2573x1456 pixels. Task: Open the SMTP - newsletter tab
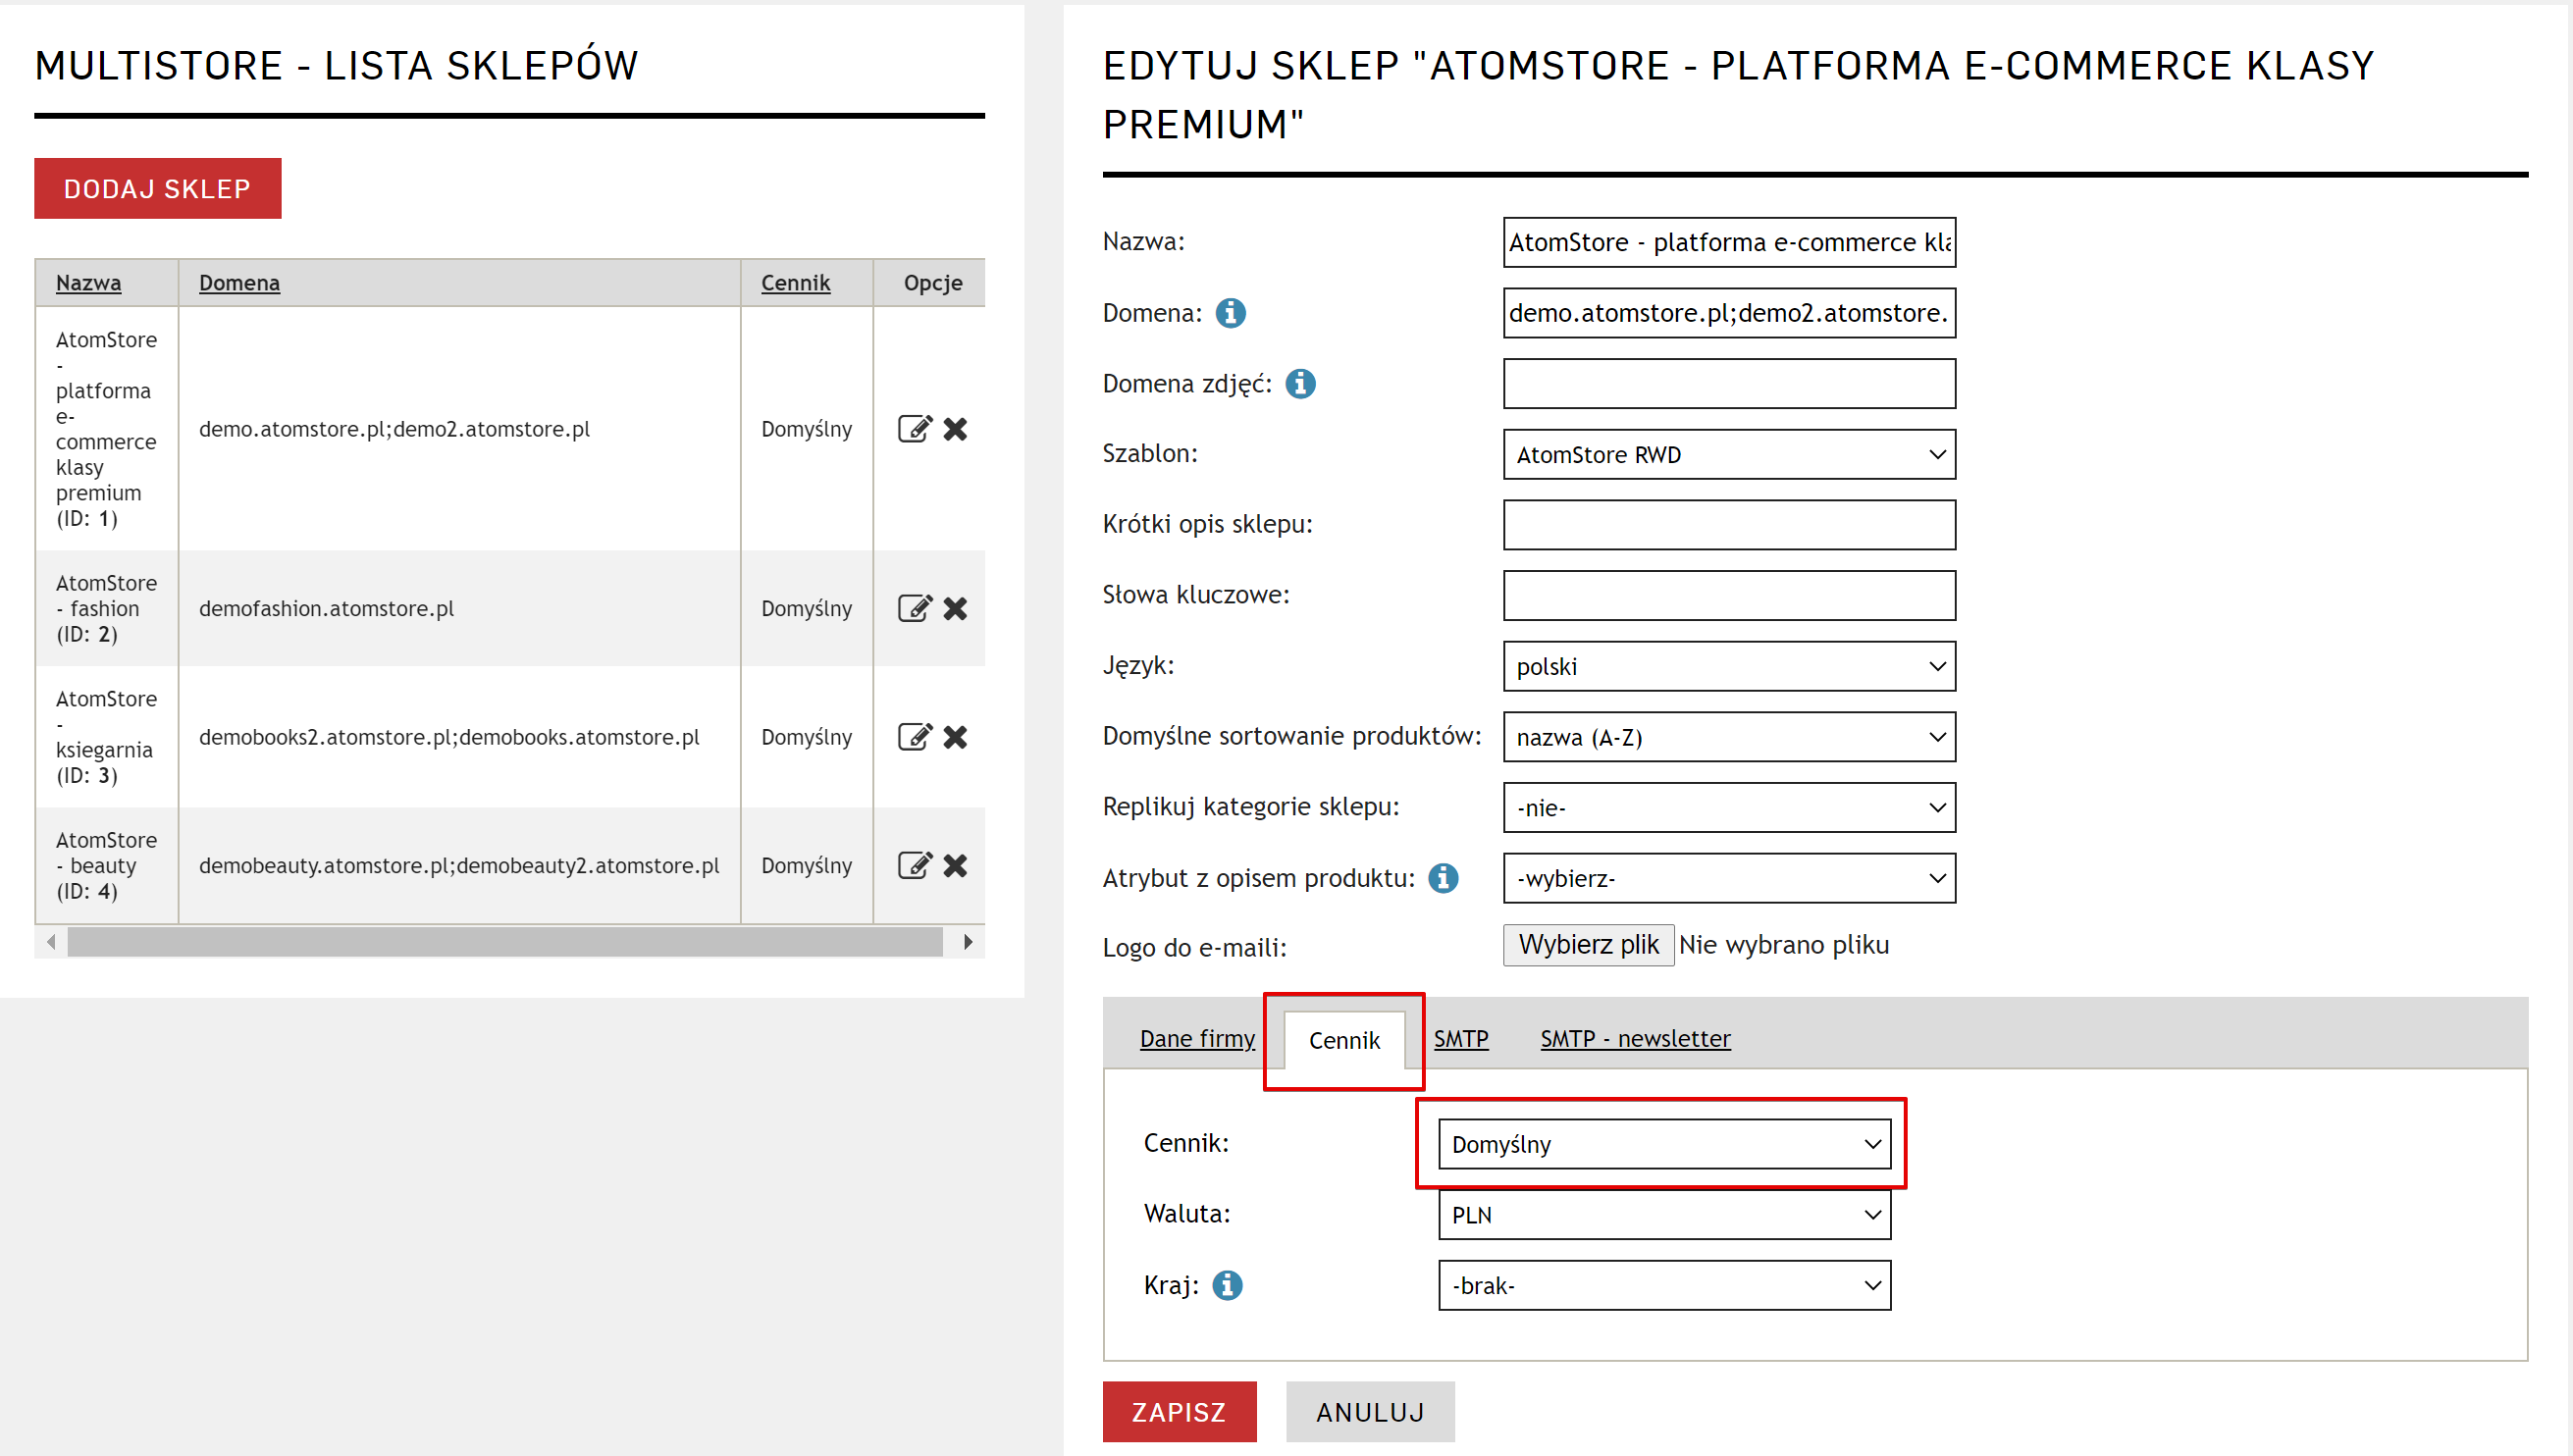(1634, 1039)
